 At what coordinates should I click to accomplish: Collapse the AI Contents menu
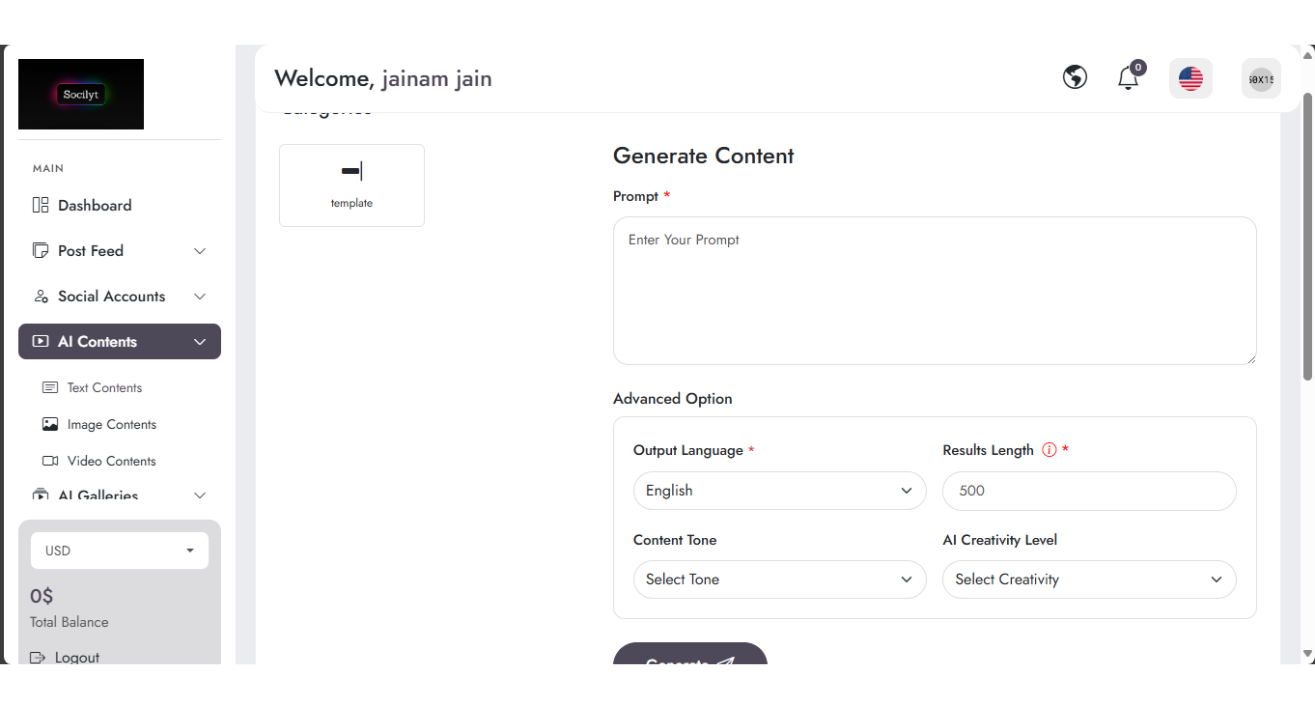[x=120, y=341]
